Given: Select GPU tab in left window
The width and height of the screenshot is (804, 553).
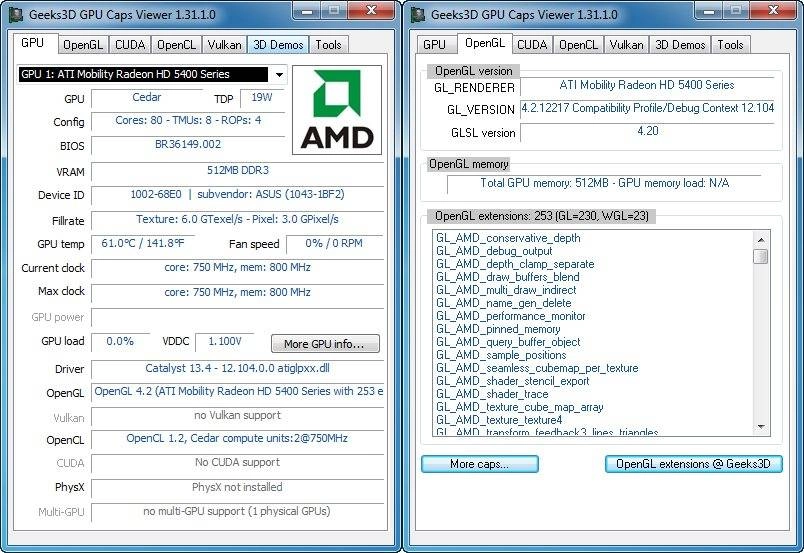Looking at the screenshot, I should pos(33,43).
